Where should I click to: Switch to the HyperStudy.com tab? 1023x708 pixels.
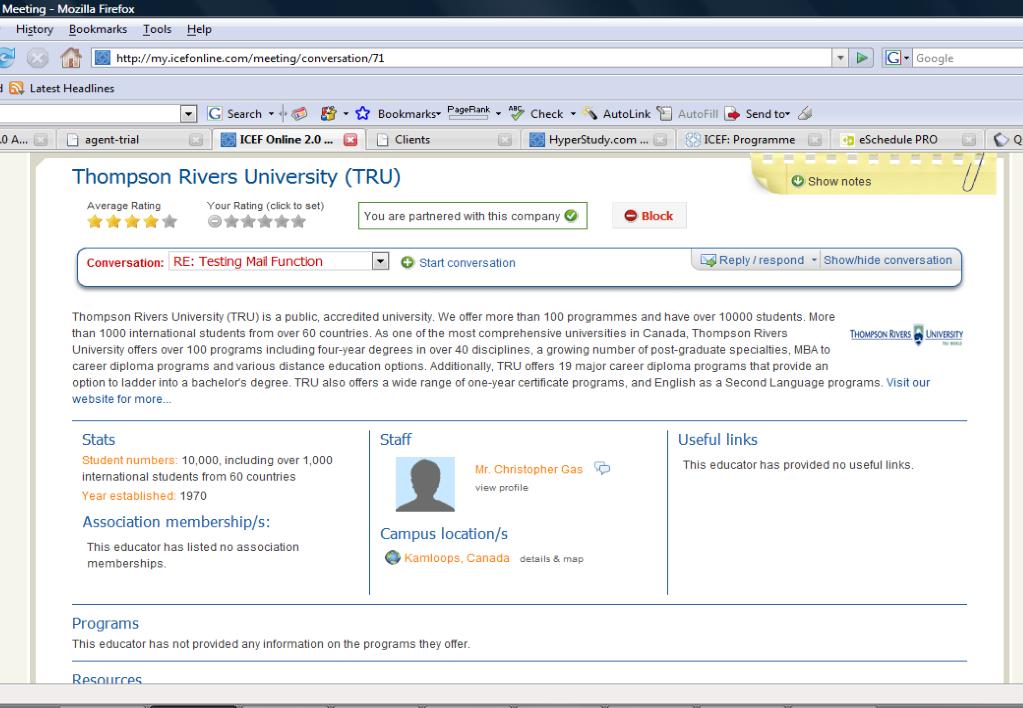[x=597, y=140]
